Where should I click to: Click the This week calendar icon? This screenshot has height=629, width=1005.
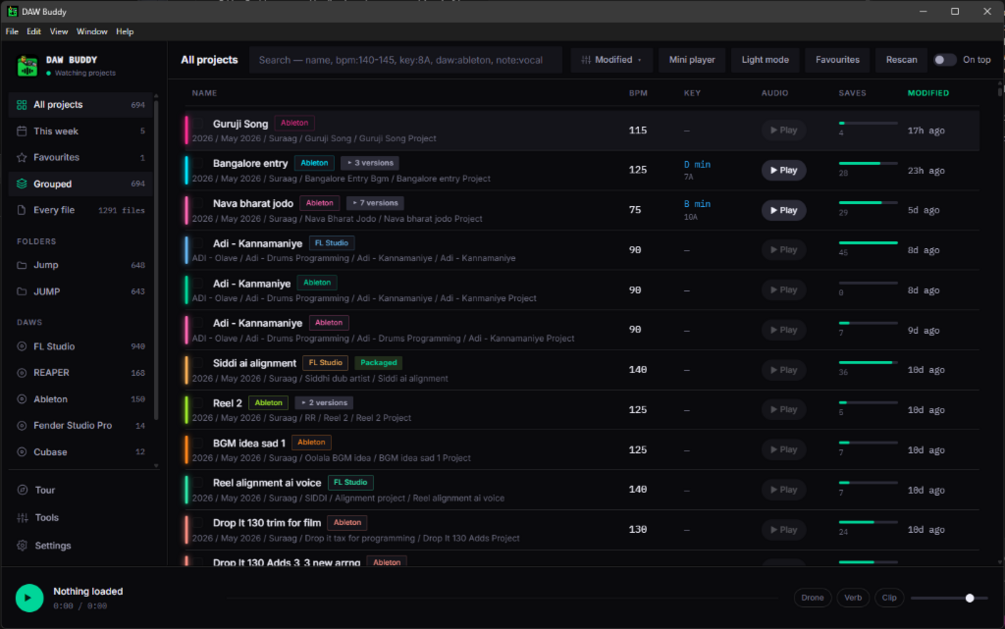coord(22,131)
